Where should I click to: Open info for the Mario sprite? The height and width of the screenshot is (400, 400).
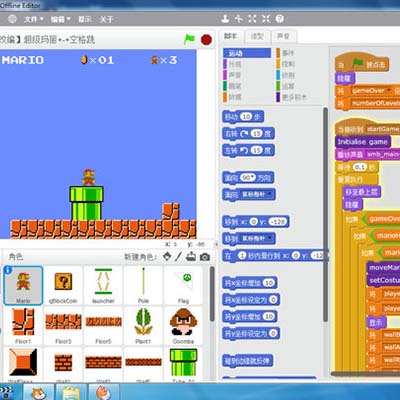[8, 270]
